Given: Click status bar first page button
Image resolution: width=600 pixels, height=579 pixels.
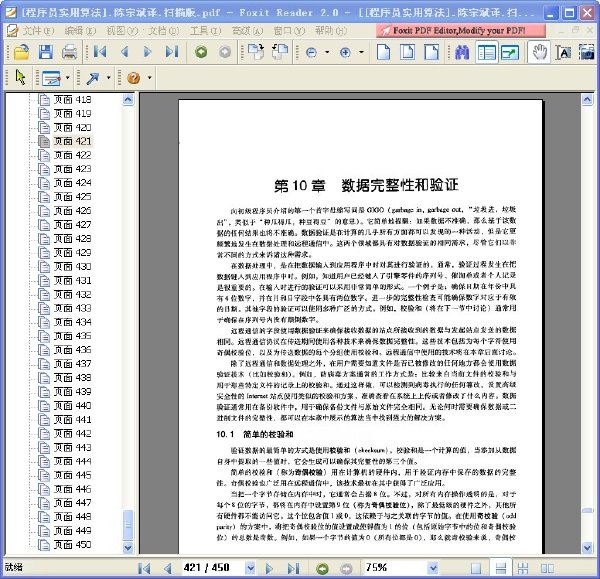Looking at the screenshot, I should click(144, 568).
